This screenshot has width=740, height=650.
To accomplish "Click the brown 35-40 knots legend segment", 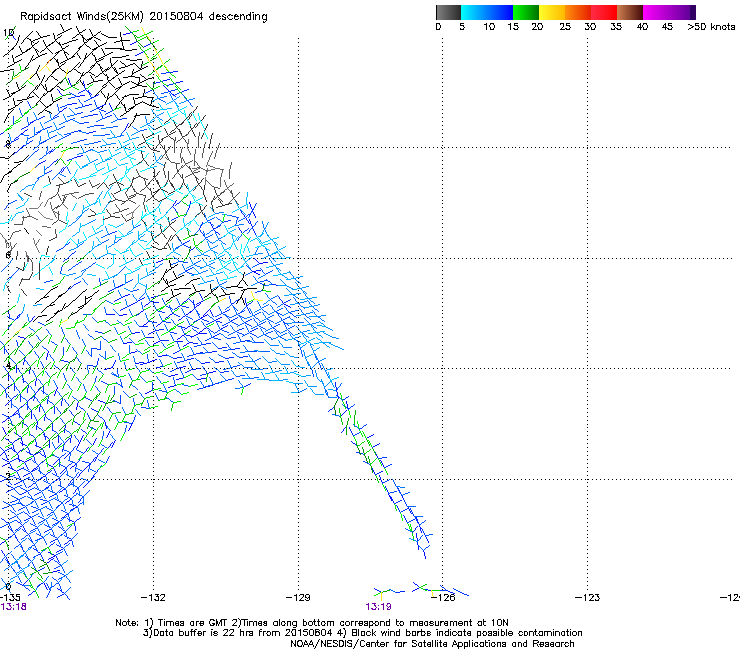I will point(630,12).
